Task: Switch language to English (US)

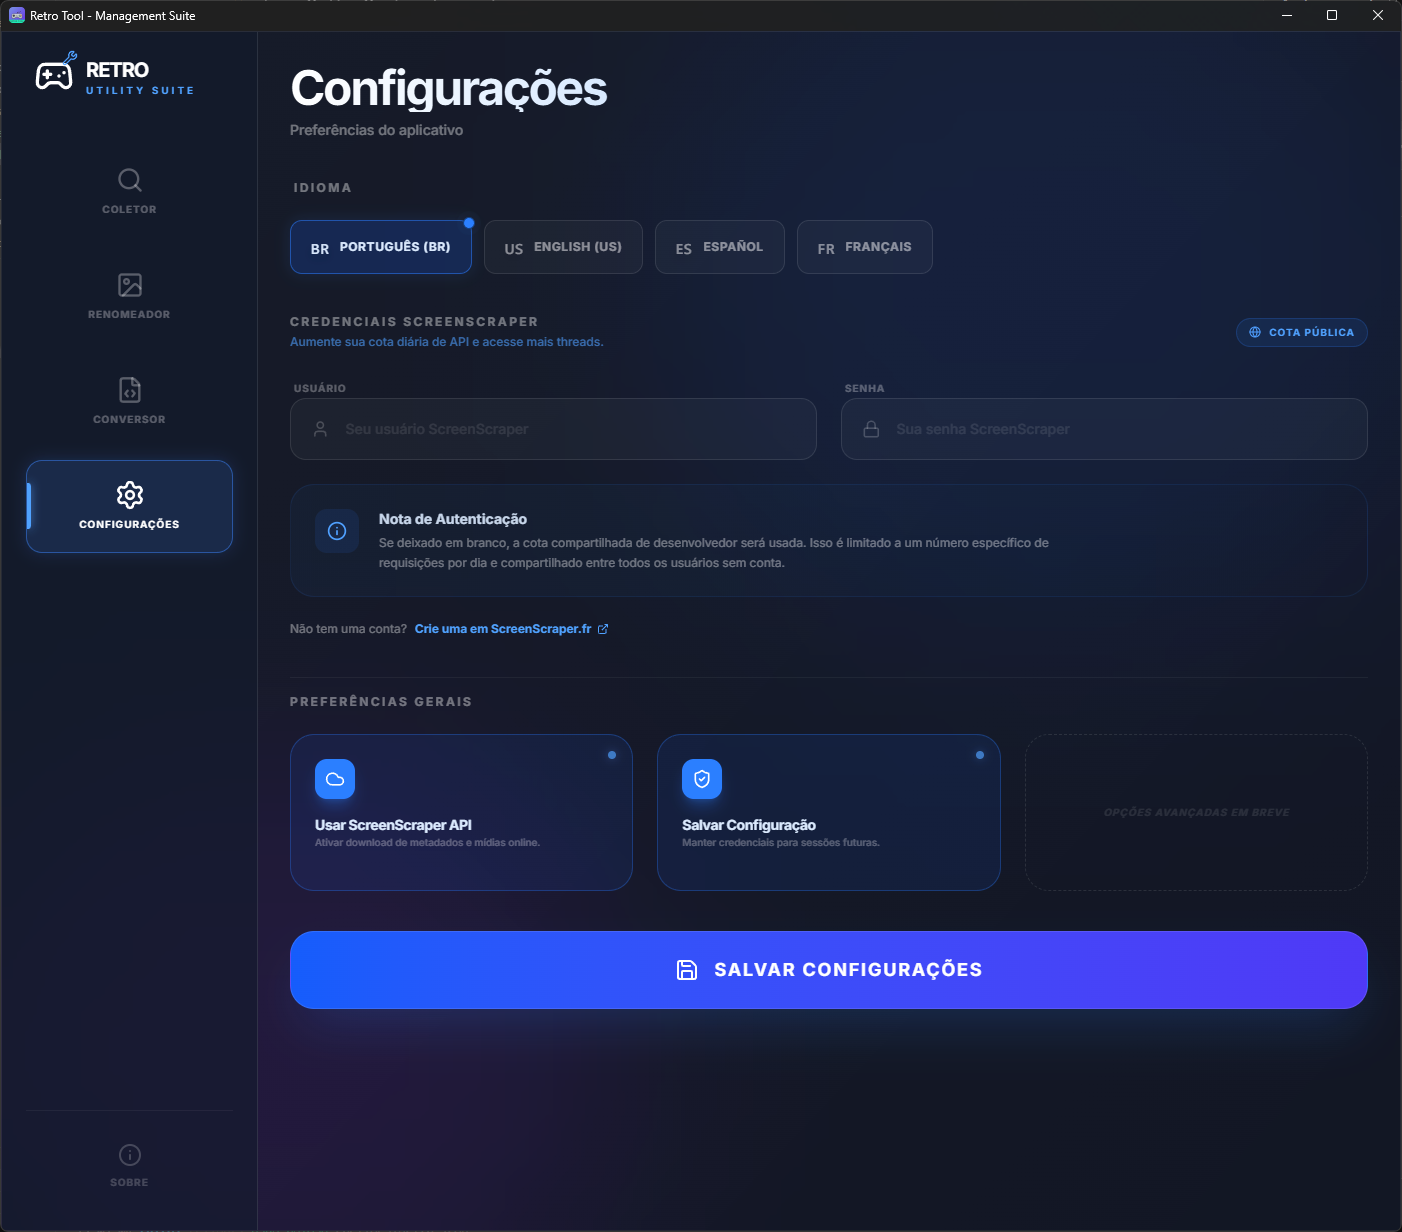Action: point(563,247)
